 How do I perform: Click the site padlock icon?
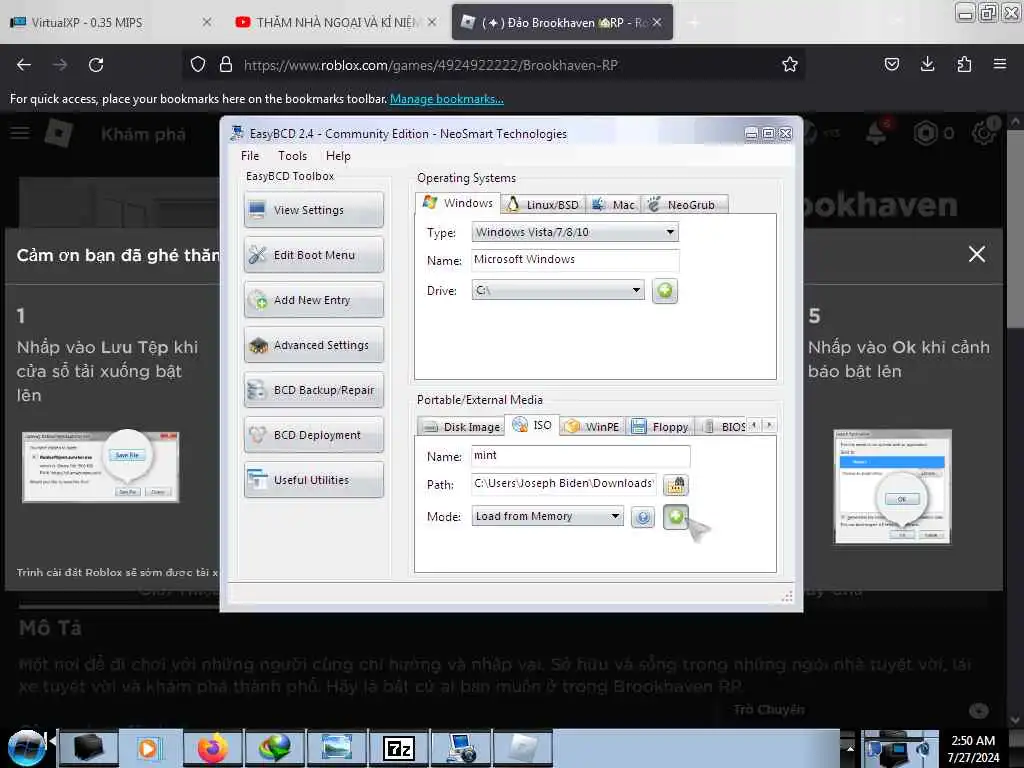[226, 64]
